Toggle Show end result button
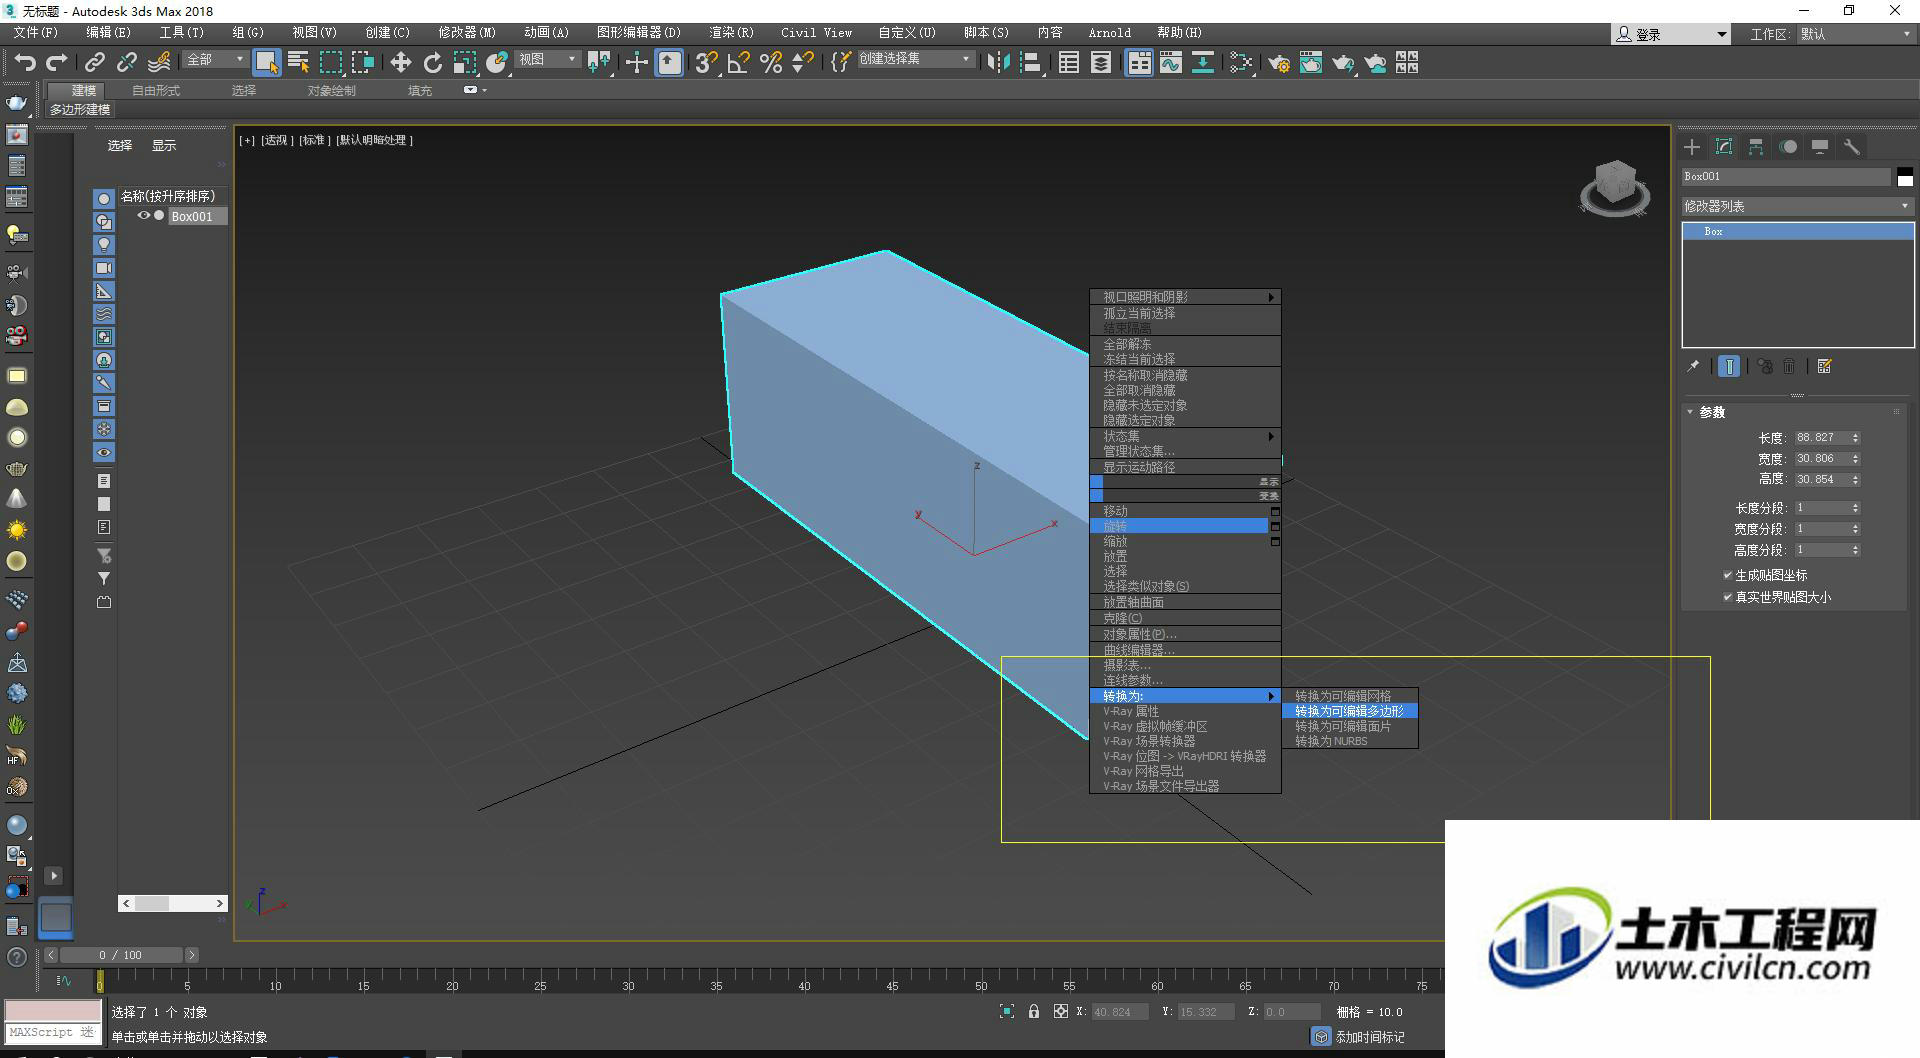 [1729, 367]
